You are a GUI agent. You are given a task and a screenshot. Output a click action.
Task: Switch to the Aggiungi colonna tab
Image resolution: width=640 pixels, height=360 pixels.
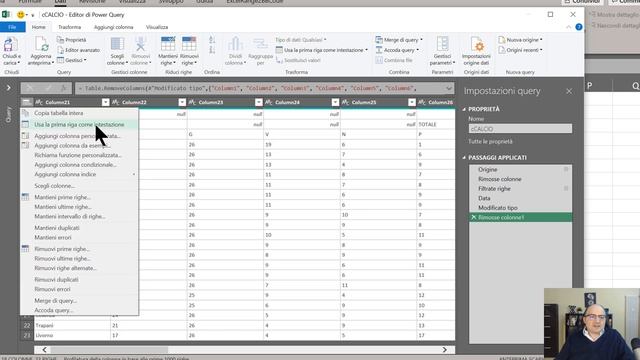coord(113,27)
